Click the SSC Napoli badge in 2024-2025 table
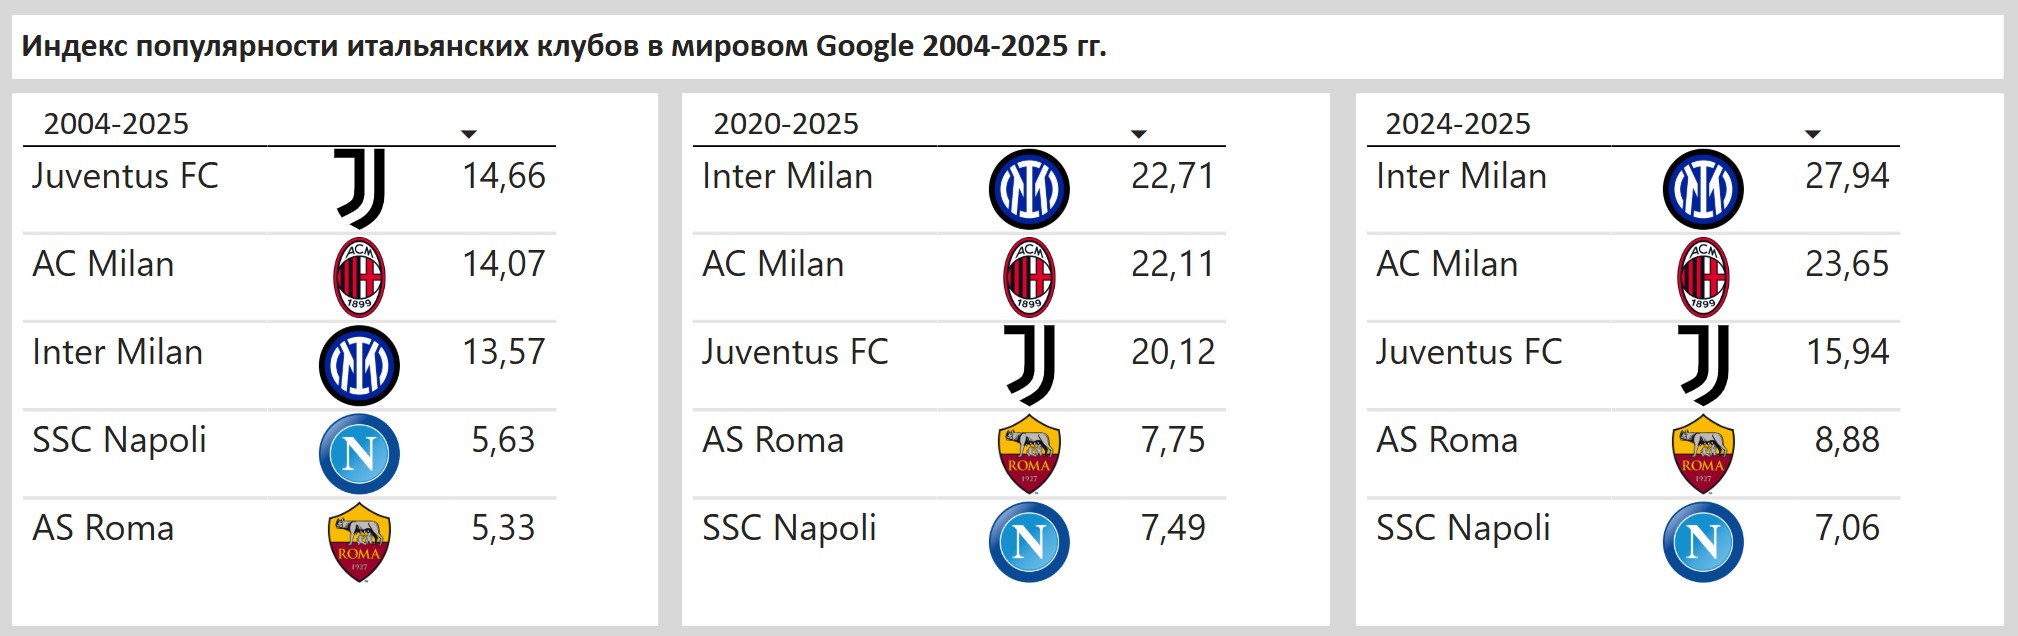The width and height of the screenshot is (2018, 636). coord(1703,541)
